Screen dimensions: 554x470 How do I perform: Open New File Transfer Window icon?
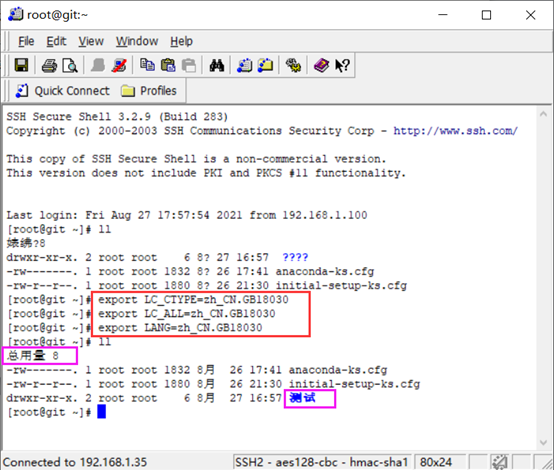tap(266, 65)
